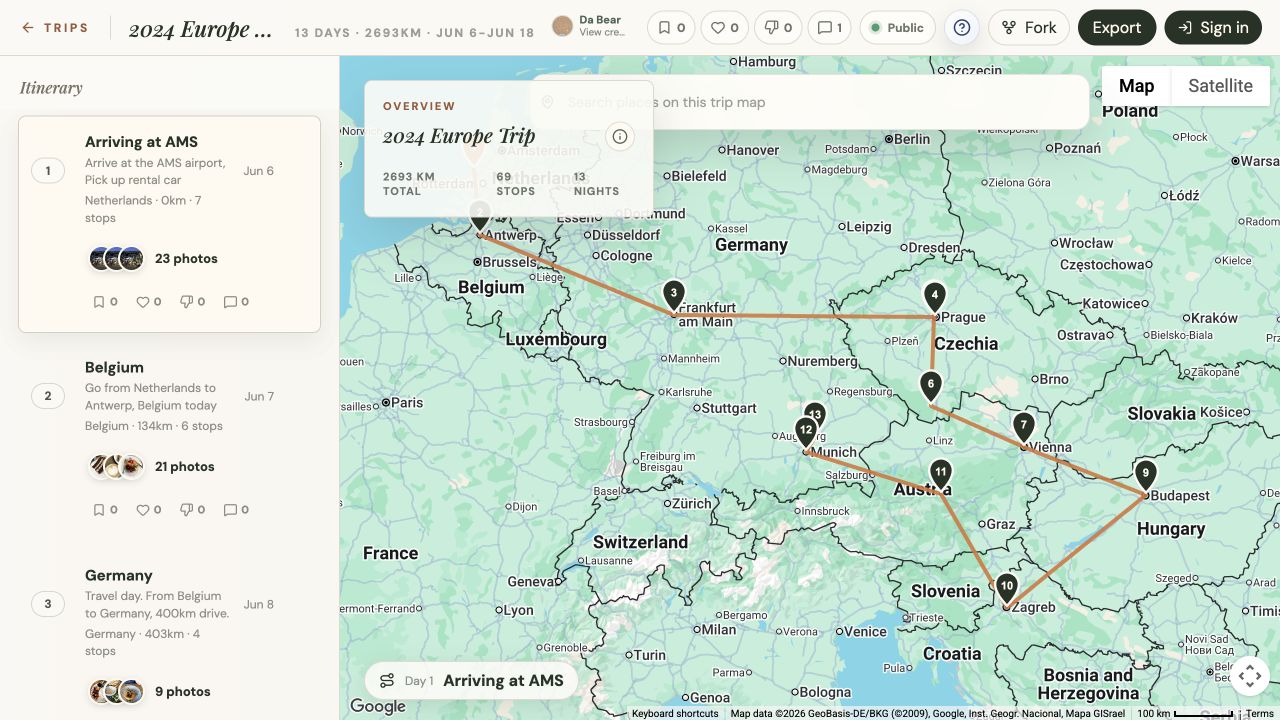Dislike the Arriving at AMS day

point(192,302)
